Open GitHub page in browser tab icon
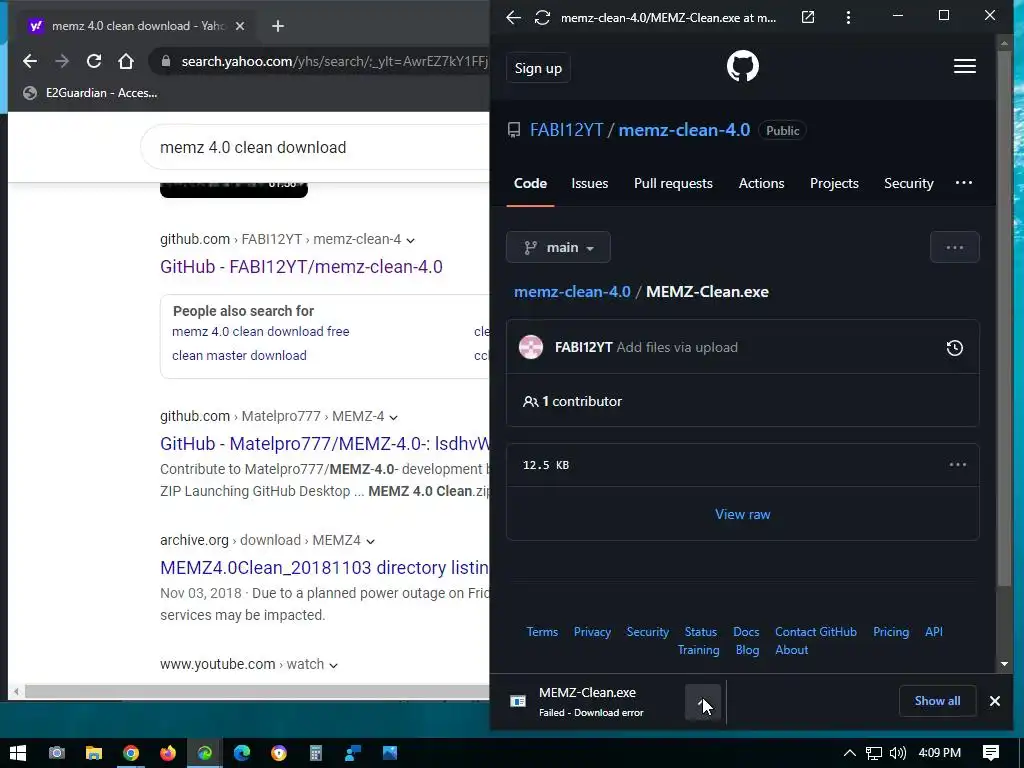The width and height of the screenshot is (1024, 768). tap(808, 18)
